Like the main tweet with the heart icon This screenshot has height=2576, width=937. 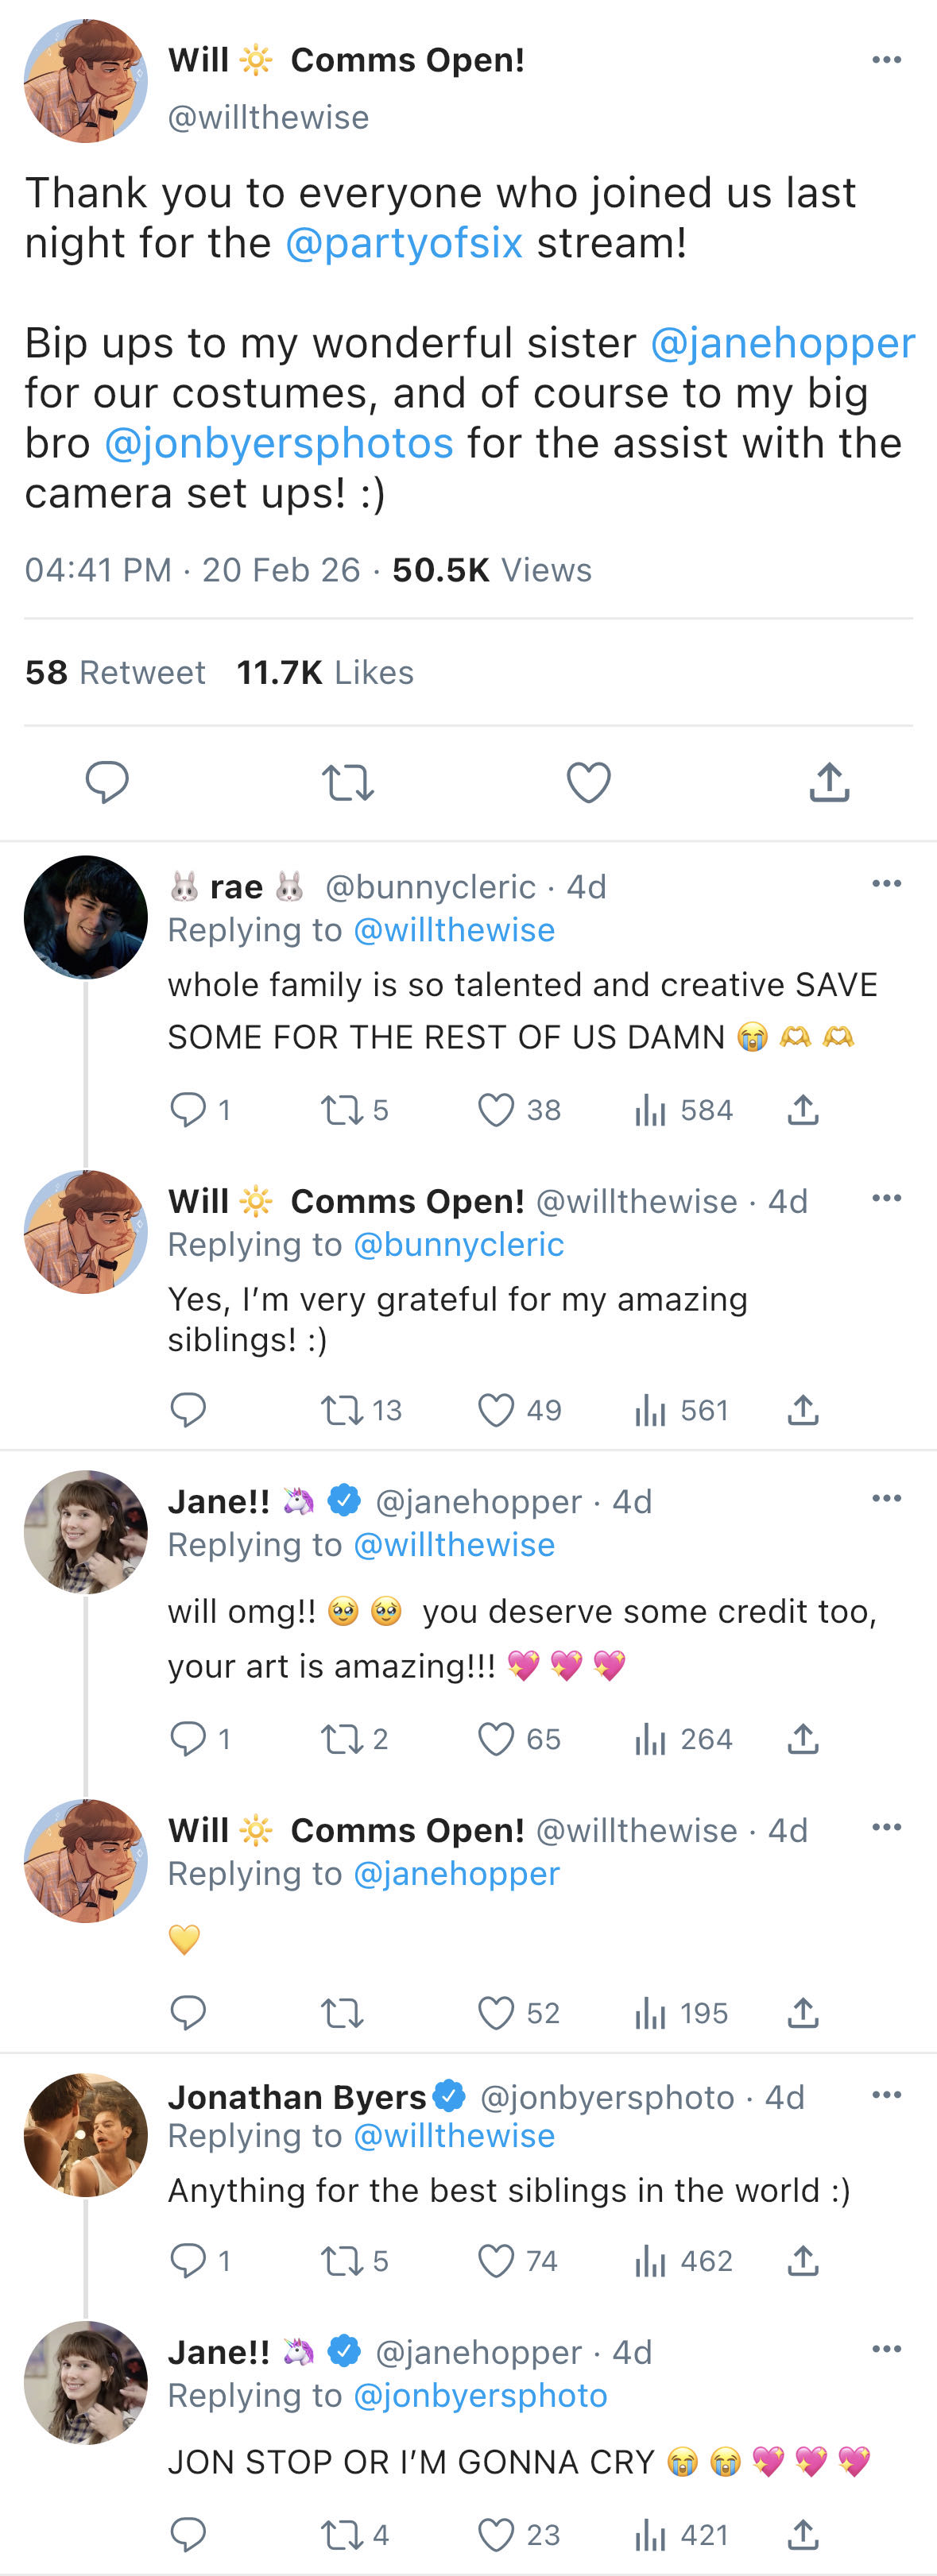click(588, 782)
